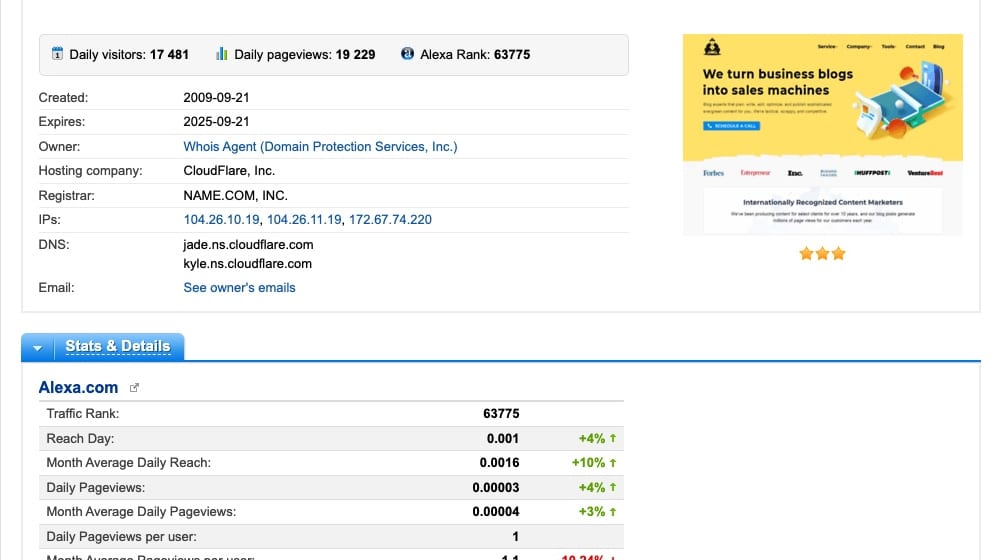Click the bar chart icon beside Daily pageviews

click(221, 54)
